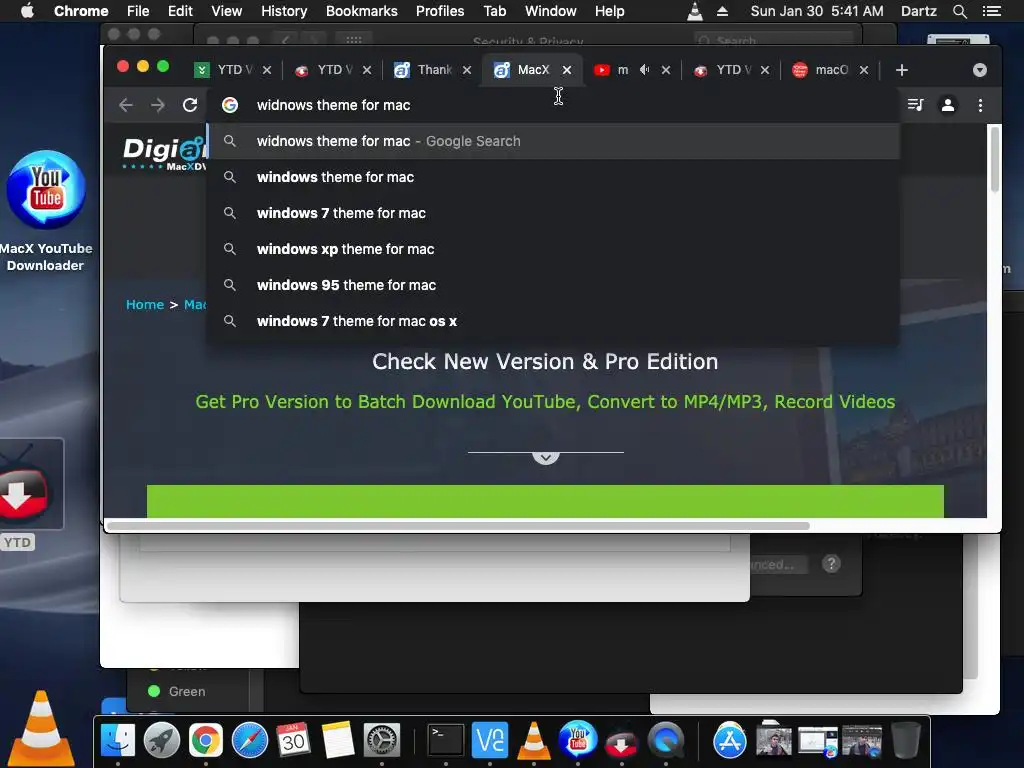Select Green color option in background window
Image resolution: width=1024 pixels, height=768 pixels.
177,691
